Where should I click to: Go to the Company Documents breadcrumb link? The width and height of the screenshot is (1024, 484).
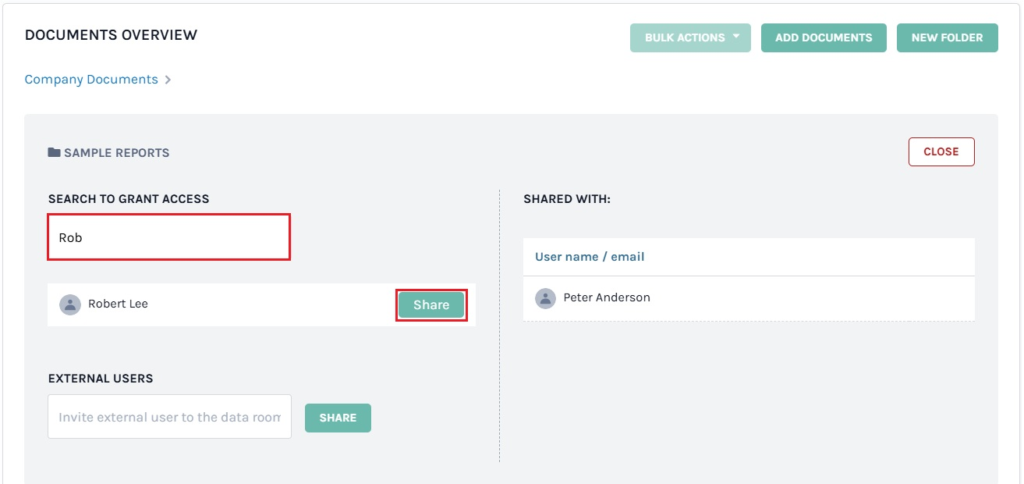91,79
